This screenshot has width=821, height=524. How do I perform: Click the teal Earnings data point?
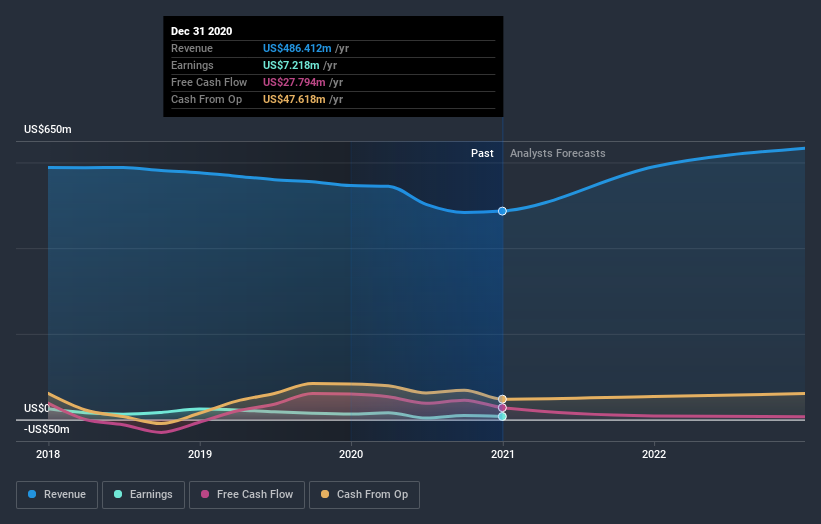pyautogui.click(x=502, y=417)
